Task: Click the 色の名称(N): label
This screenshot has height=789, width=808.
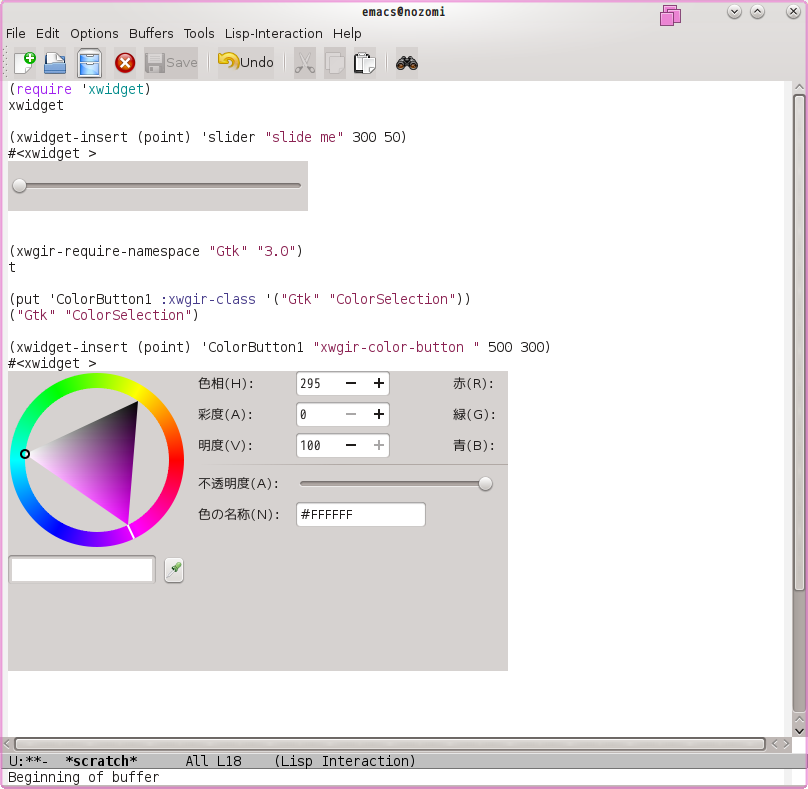Action: [239, 514]
